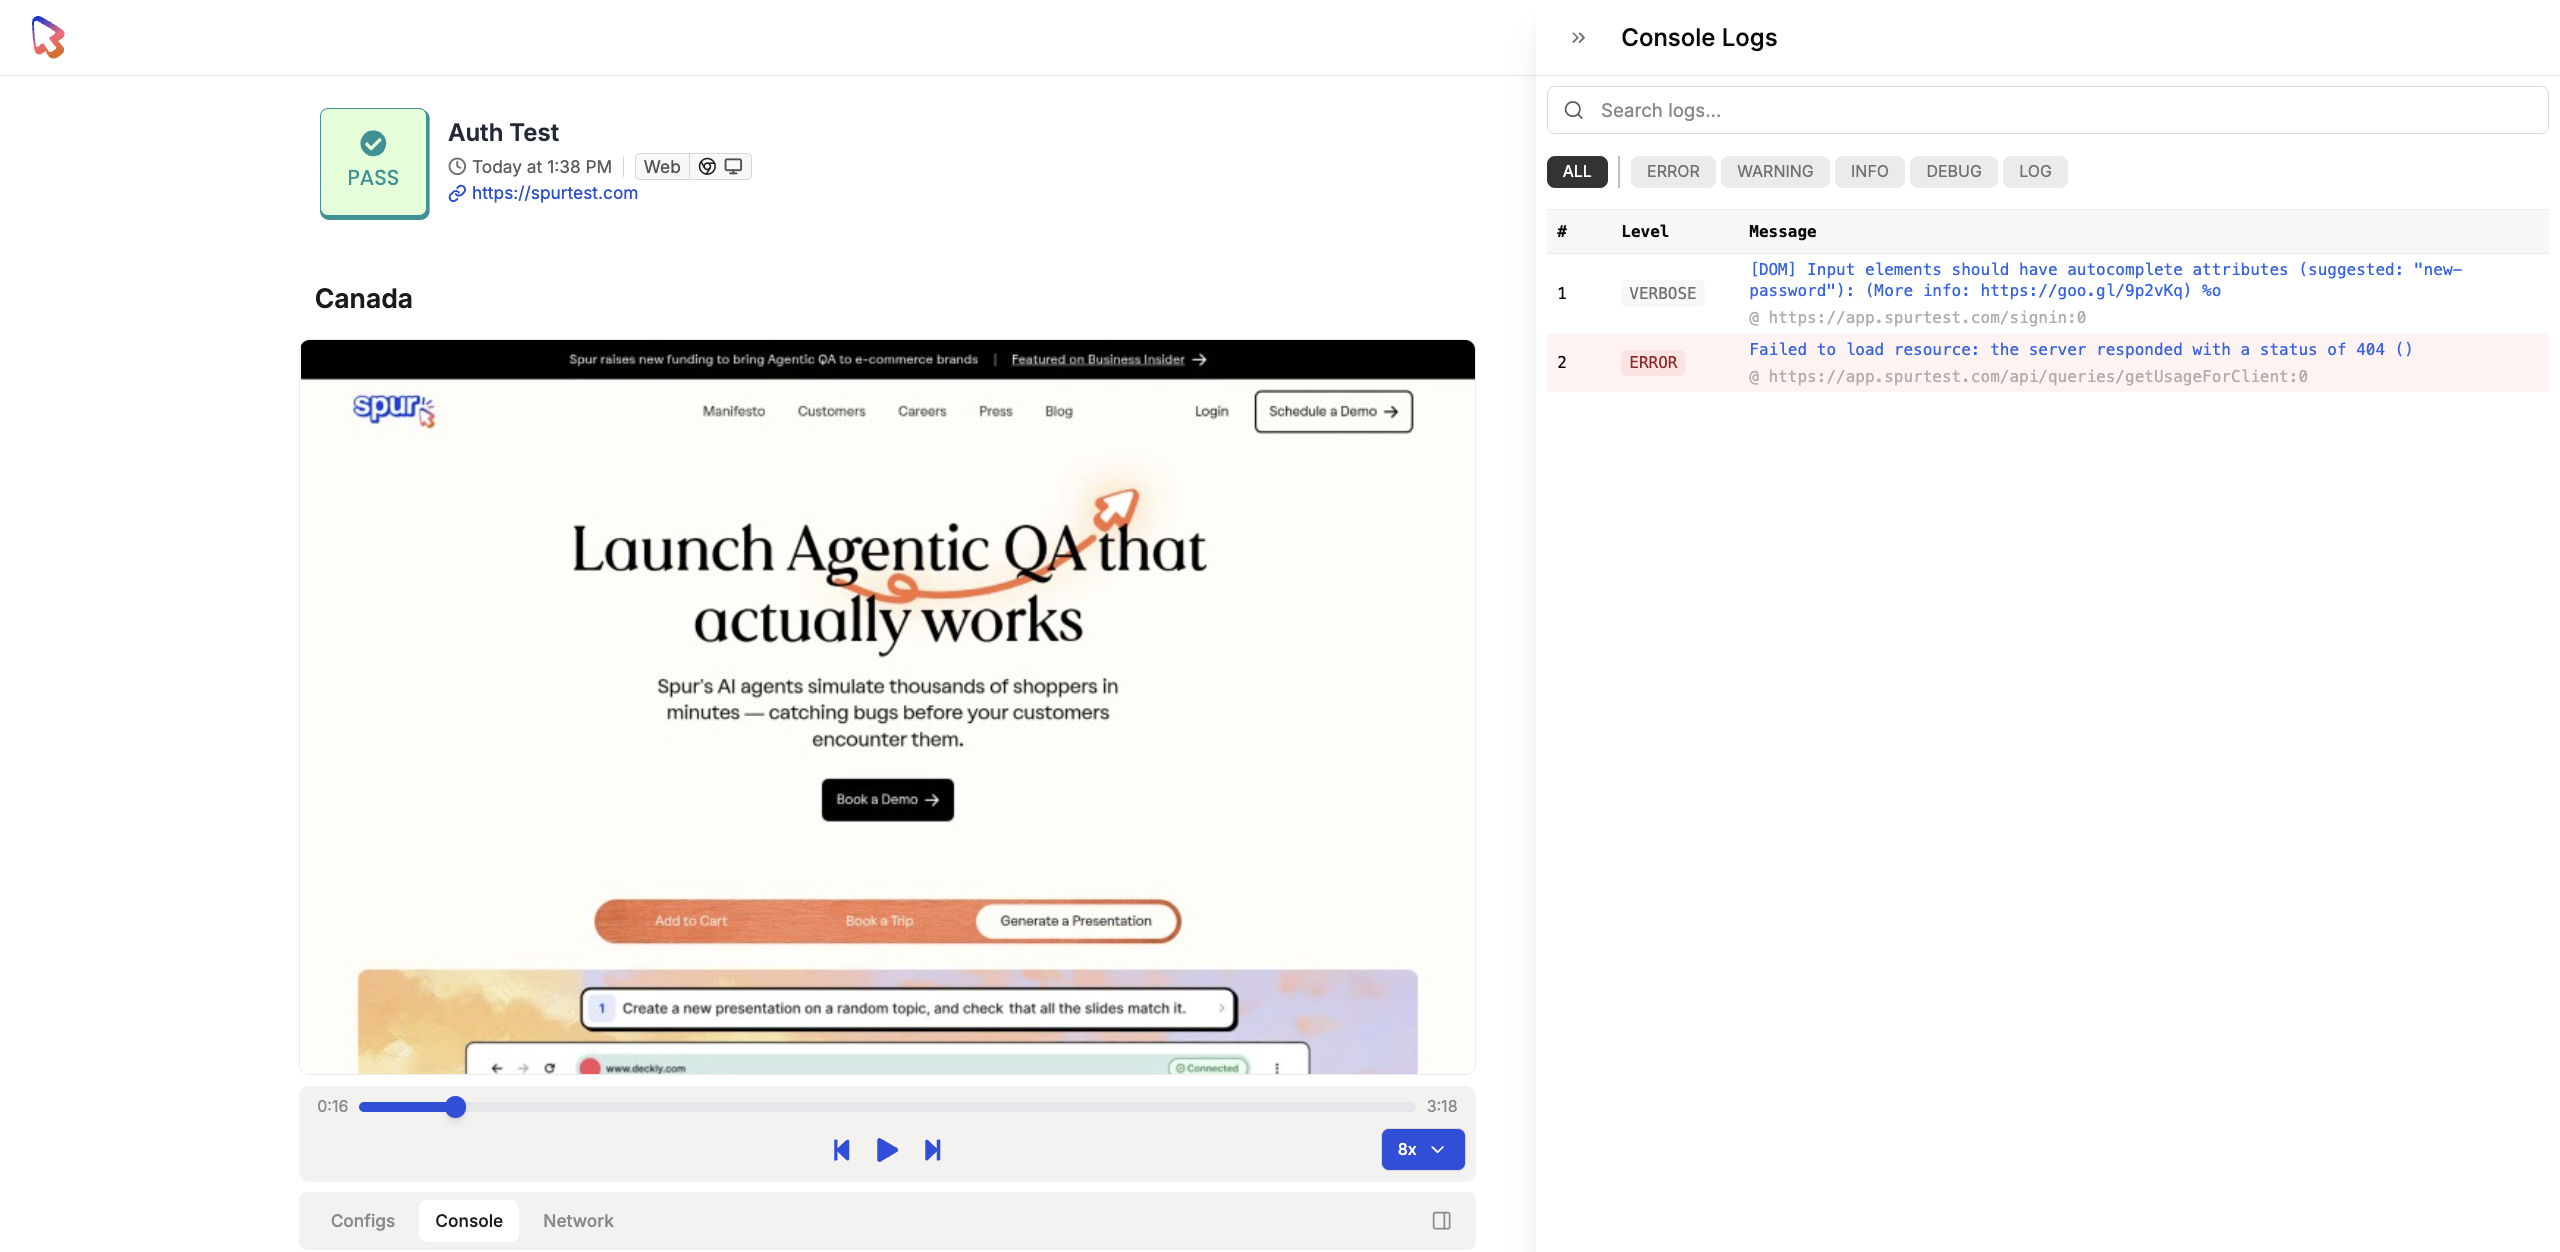Filter logs by WARNING level
The image size is (2560, 1252).
tap(1774, 171)
